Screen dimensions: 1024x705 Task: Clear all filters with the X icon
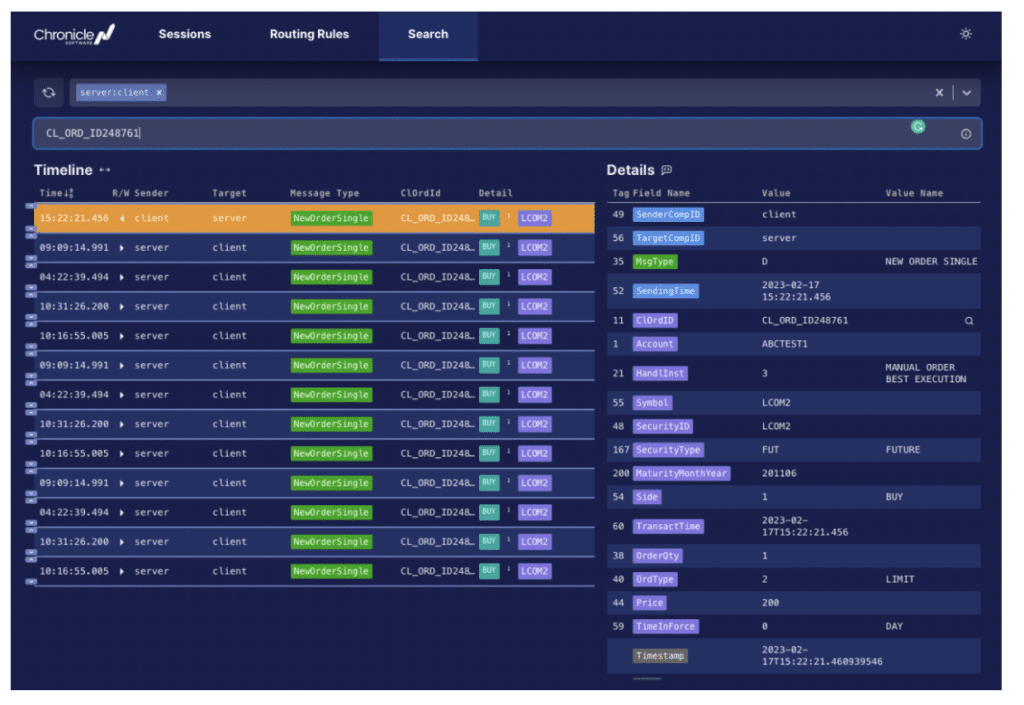point(938,93)
